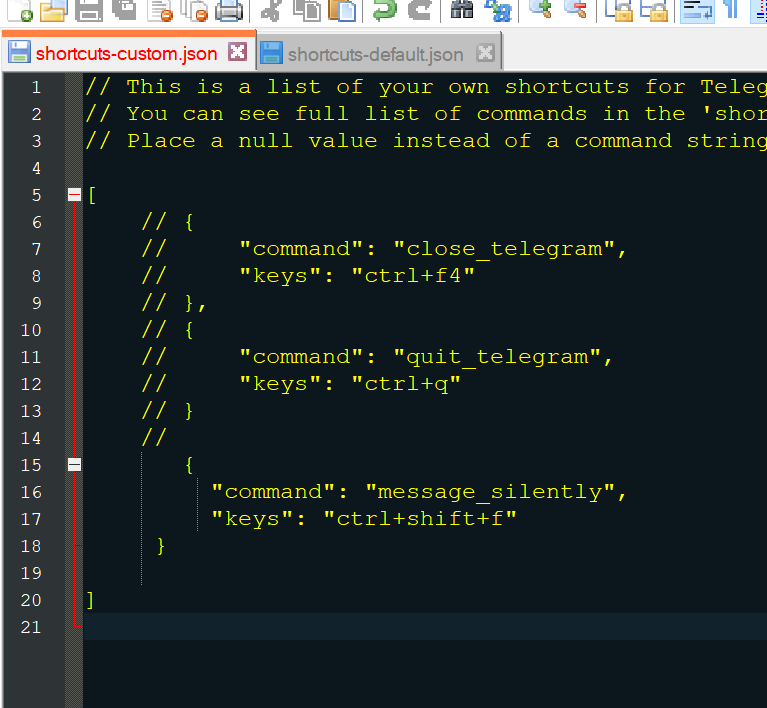Open a file using the folder toolbar icon
This screenshot has width=767, height=708.
tap(53, 10)
